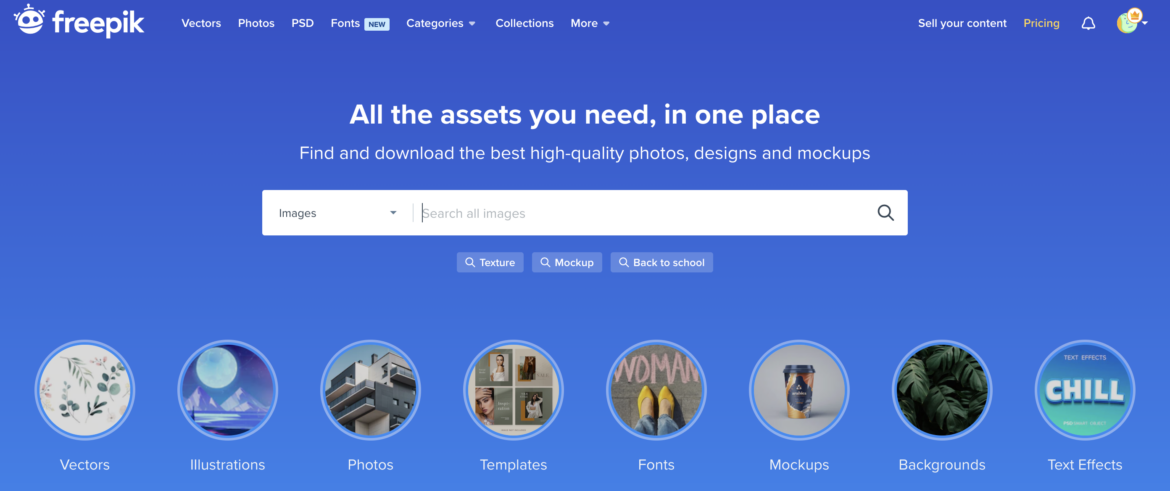Image resolution: width=1170 pixels, height=491 pixels.
Task: Open the user avatar account menu
Action: 1131,22
